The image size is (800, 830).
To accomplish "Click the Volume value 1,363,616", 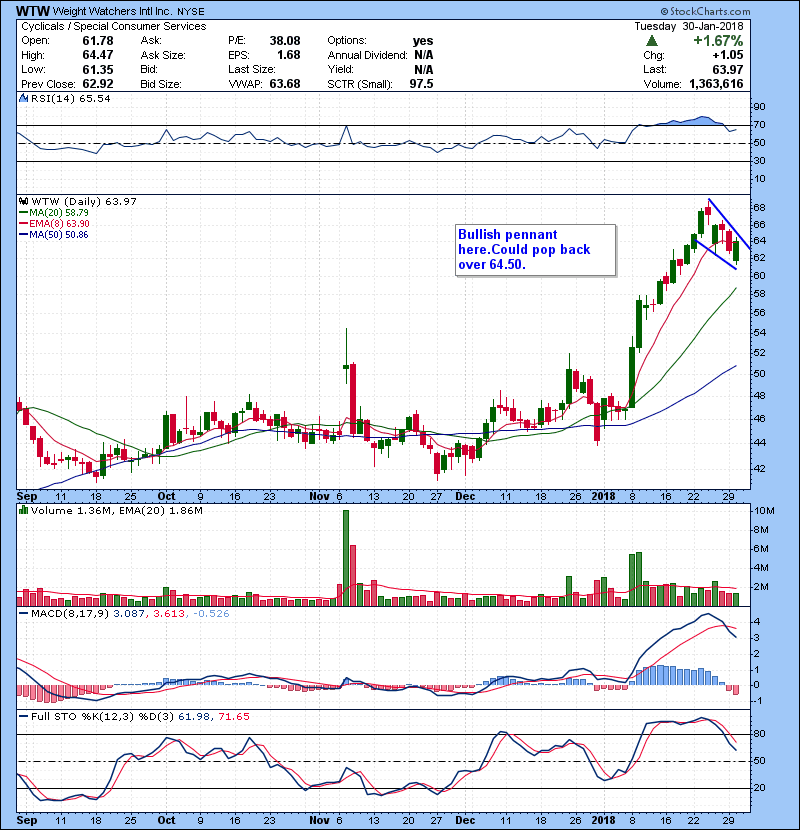I will pyautogui.click(x=716, y=84).
